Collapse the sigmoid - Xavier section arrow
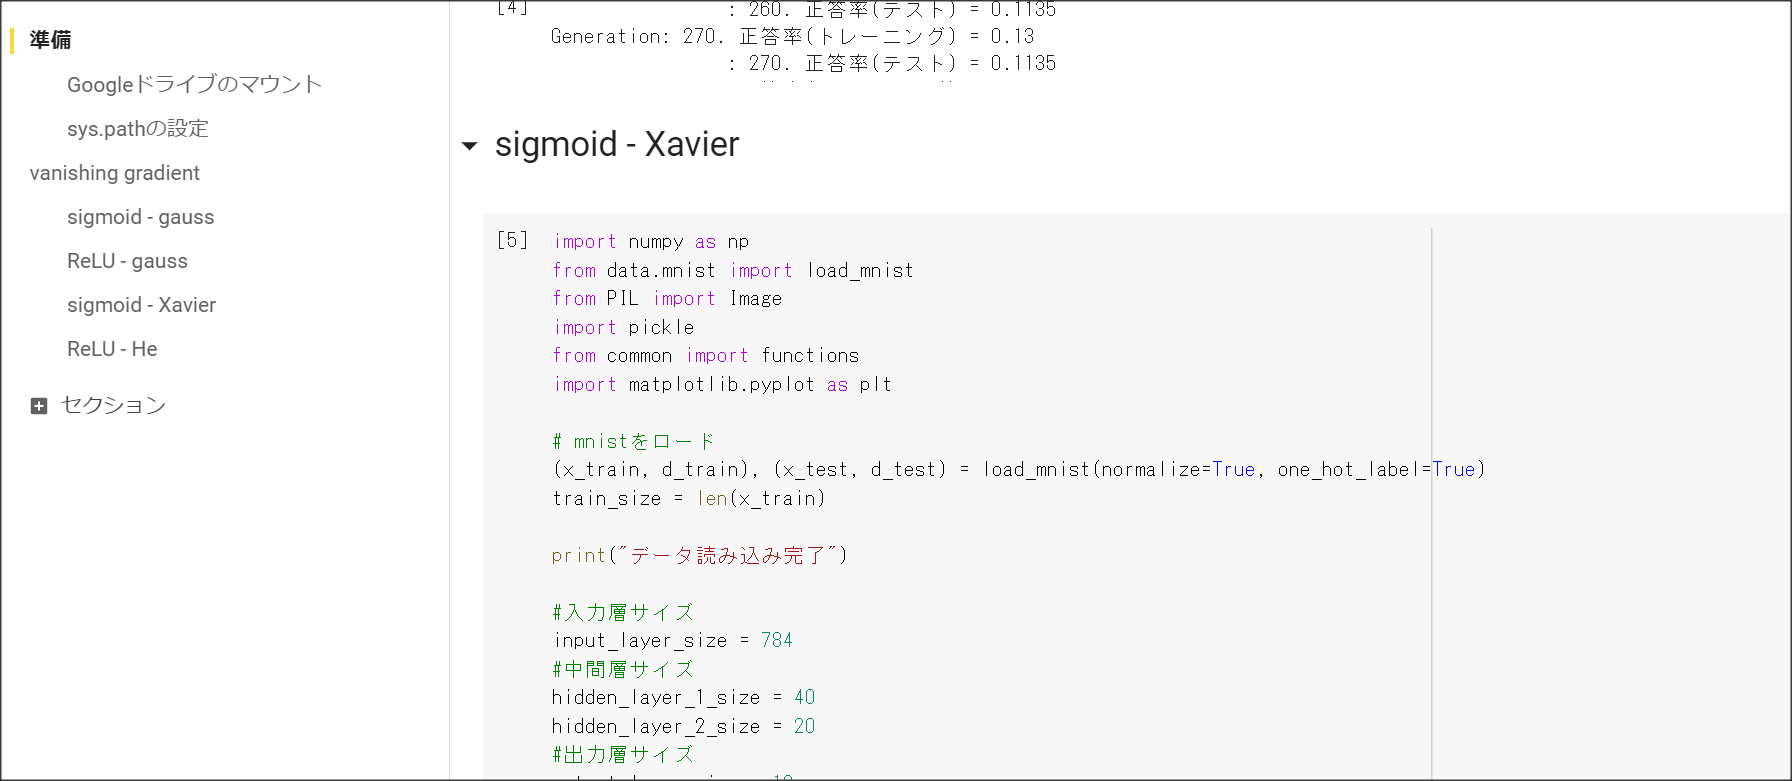1792x781 pixels. tap(469, 146)
